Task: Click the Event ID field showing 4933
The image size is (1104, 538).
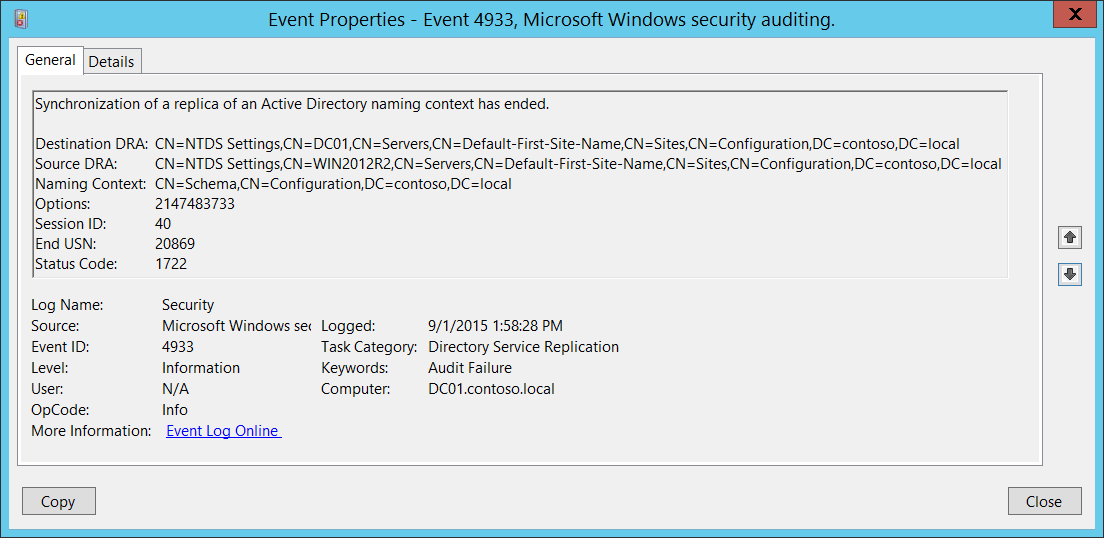Action: [x=178, y=347]
